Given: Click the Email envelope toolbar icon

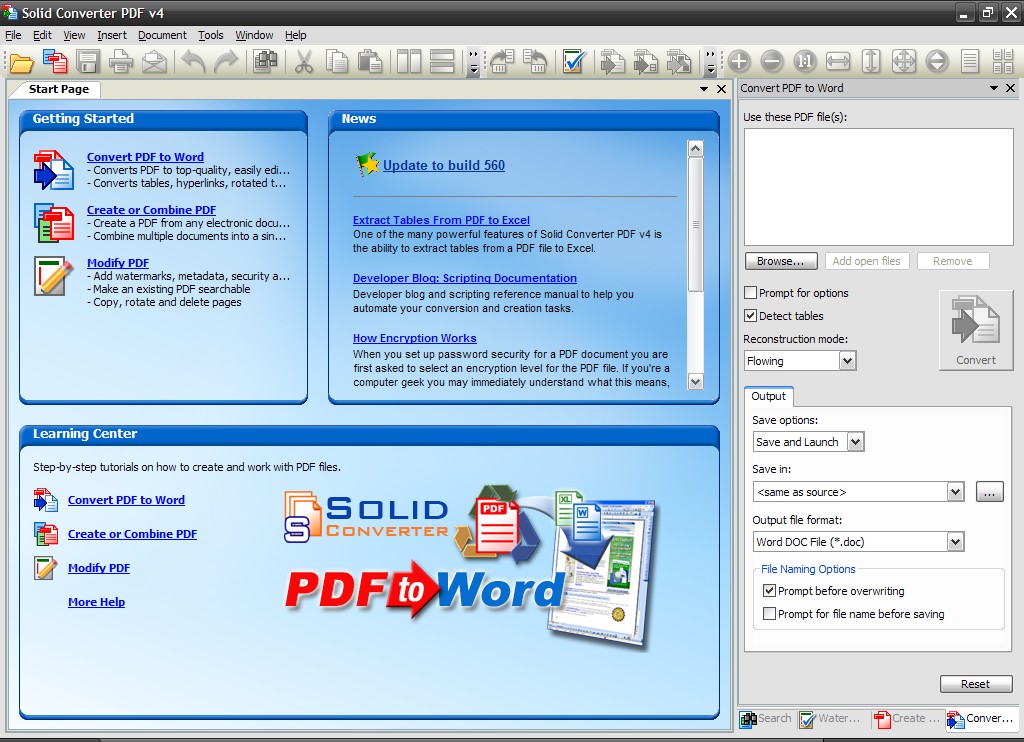Looking at the screenshot, I should point(154,62).
